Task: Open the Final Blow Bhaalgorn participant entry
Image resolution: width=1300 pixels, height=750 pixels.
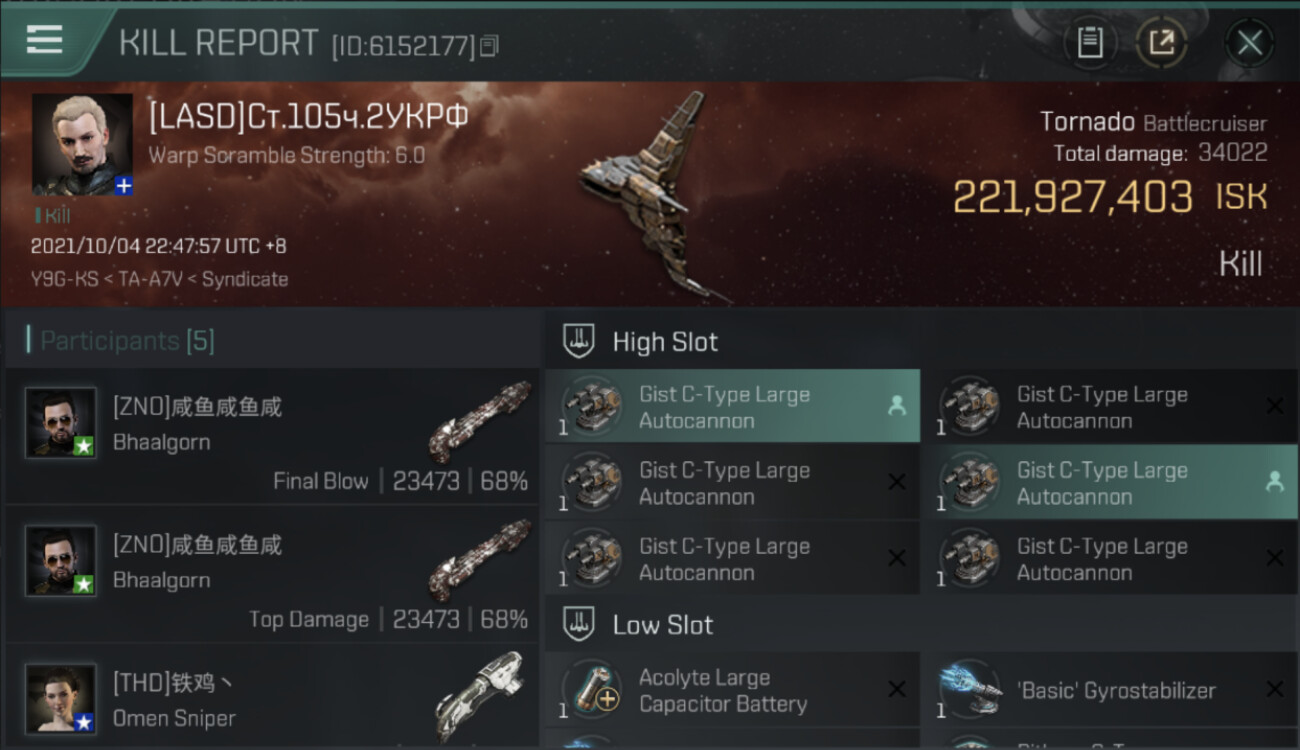Action: coord(272,436)
